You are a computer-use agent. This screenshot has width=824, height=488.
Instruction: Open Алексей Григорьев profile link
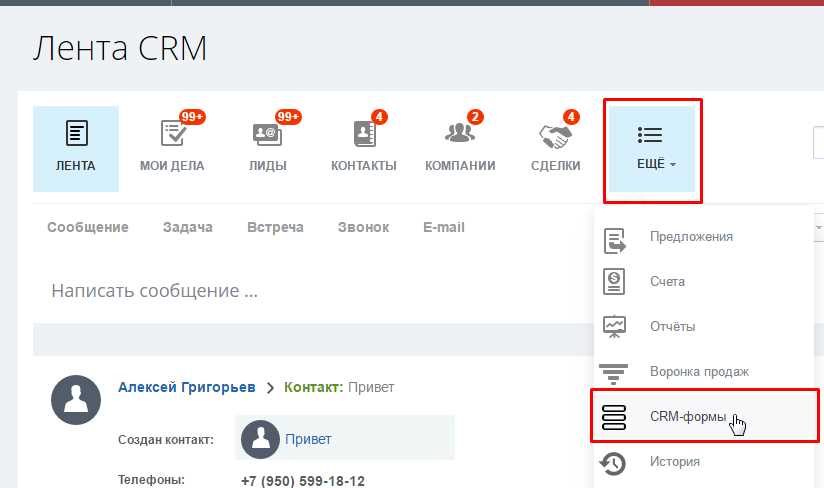pos(187,387)
